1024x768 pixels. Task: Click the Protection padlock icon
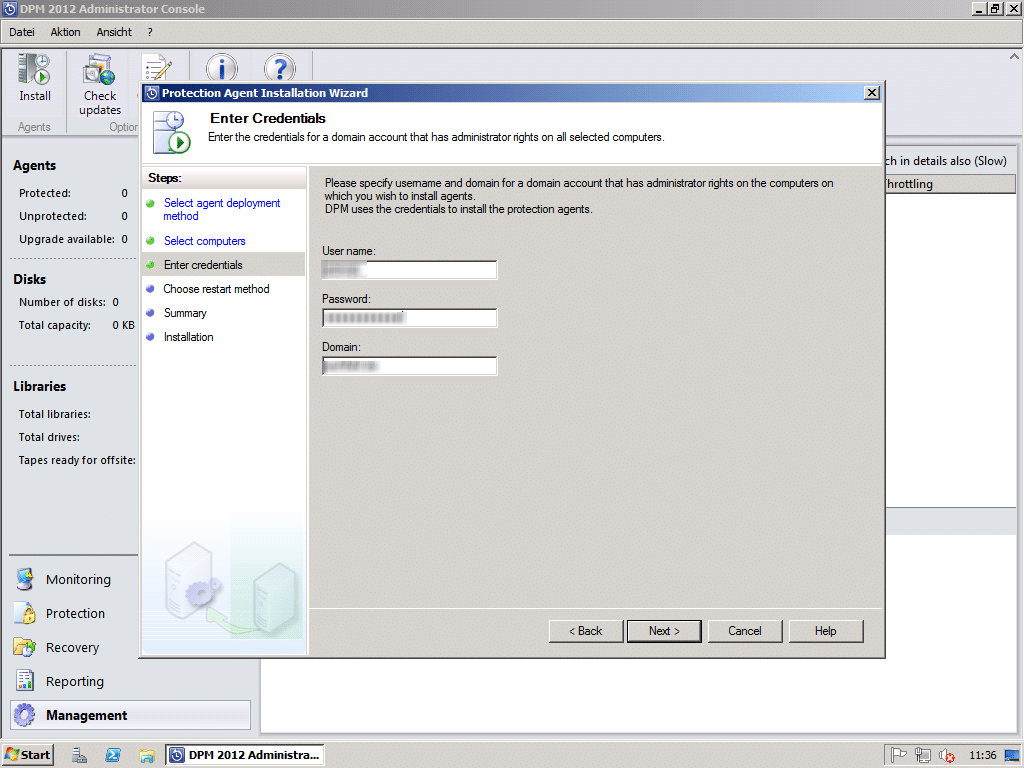click(25, 613)
